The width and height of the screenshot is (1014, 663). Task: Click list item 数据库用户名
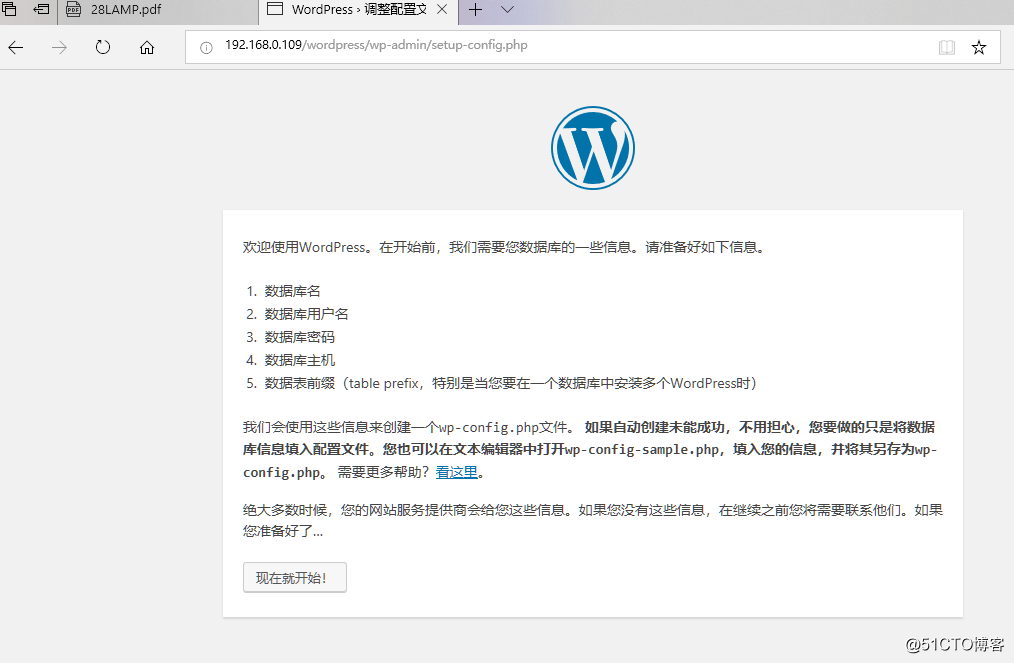[307, 314]
